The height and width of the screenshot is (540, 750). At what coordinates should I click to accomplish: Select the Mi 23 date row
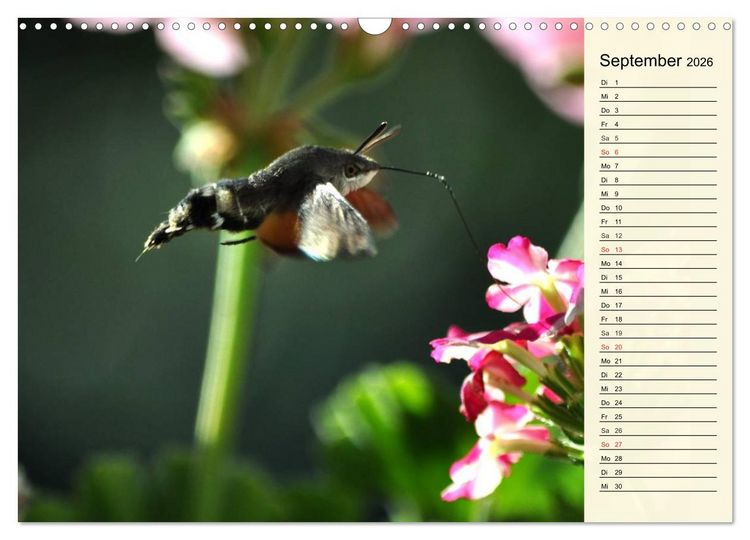click(x=658, y=389)
